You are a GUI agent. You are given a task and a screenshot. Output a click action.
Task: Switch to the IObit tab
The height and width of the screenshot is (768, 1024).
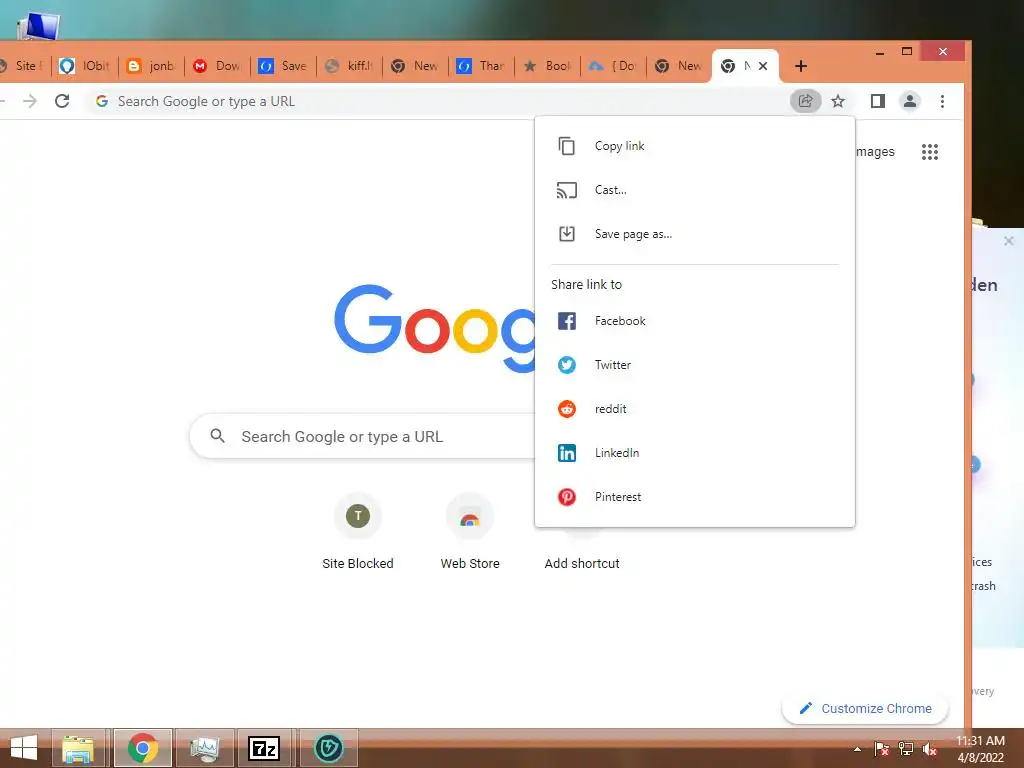point(85,66)
